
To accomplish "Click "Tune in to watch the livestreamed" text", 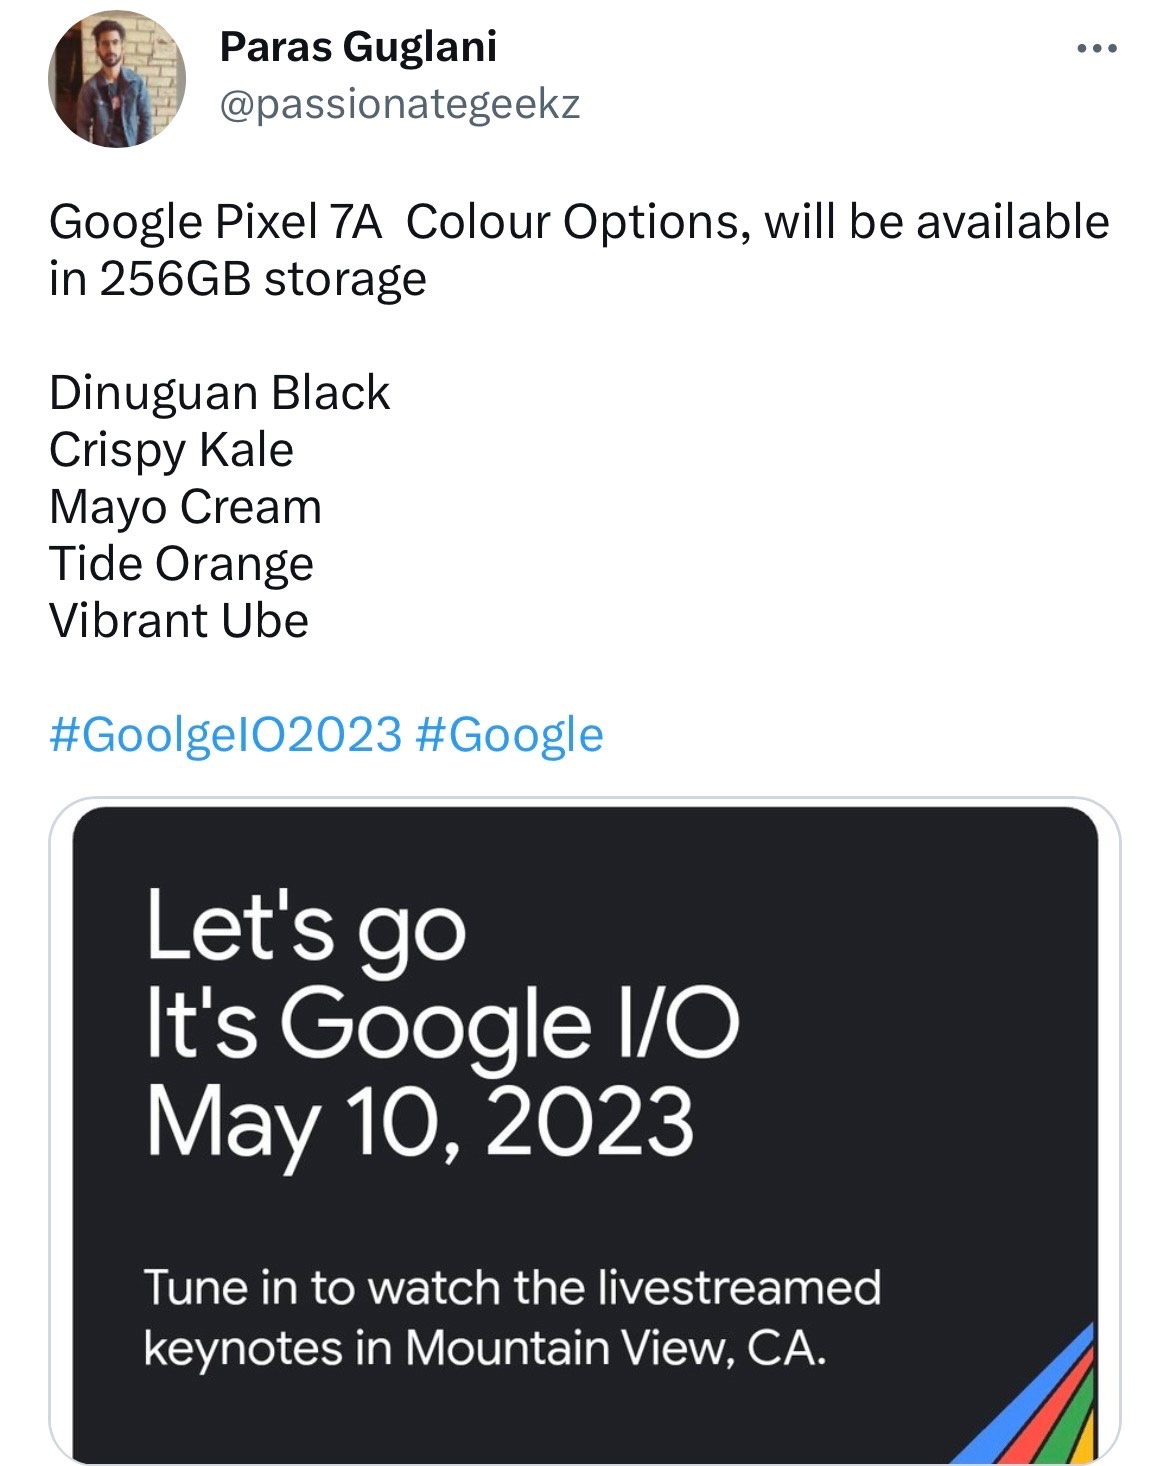I will 512,1287.
